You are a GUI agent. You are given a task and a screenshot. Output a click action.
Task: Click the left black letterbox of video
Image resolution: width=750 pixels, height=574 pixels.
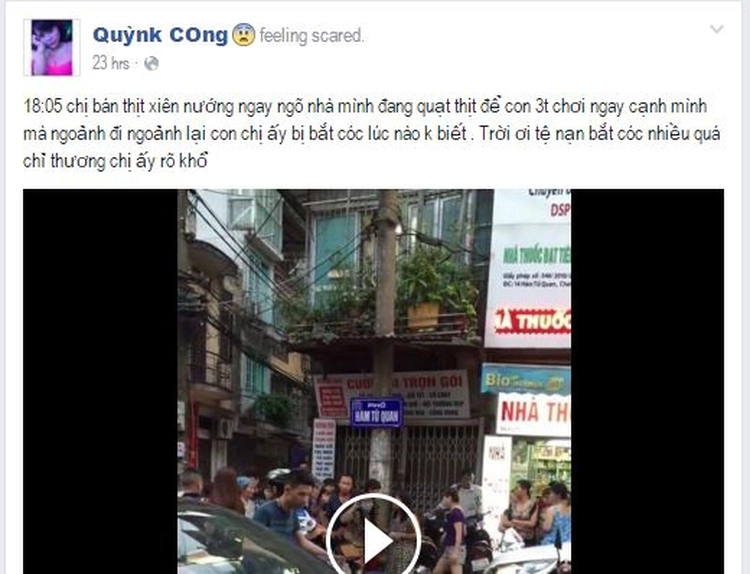100,381
